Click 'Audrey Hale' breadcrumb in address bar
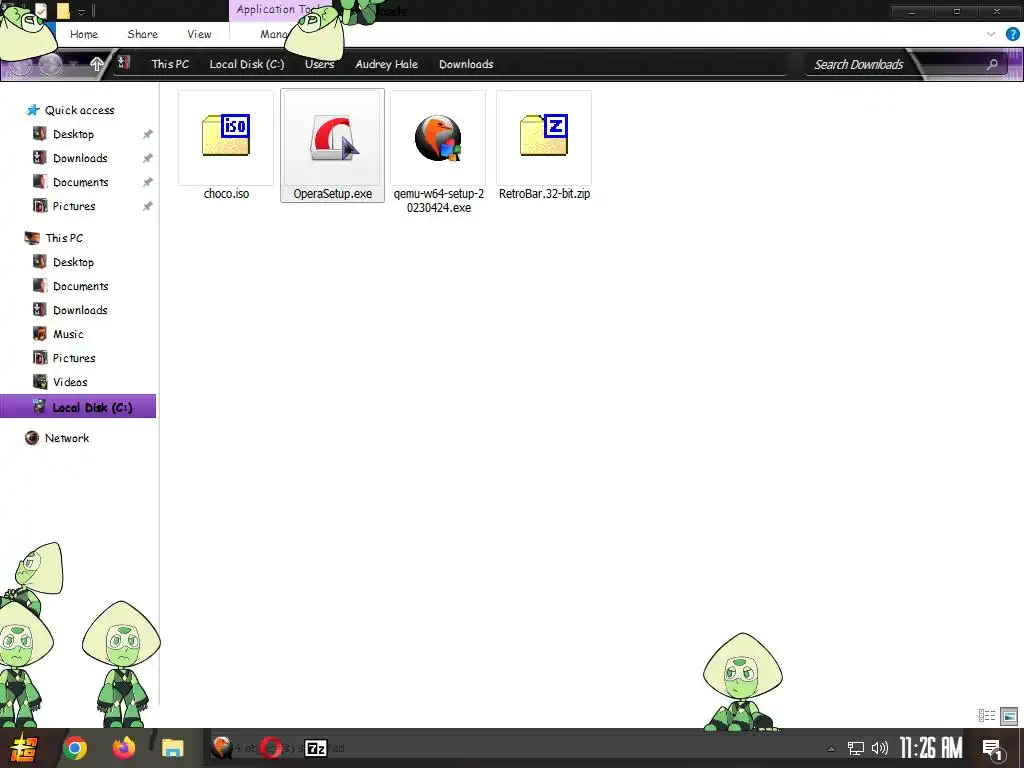 [387, 64]
